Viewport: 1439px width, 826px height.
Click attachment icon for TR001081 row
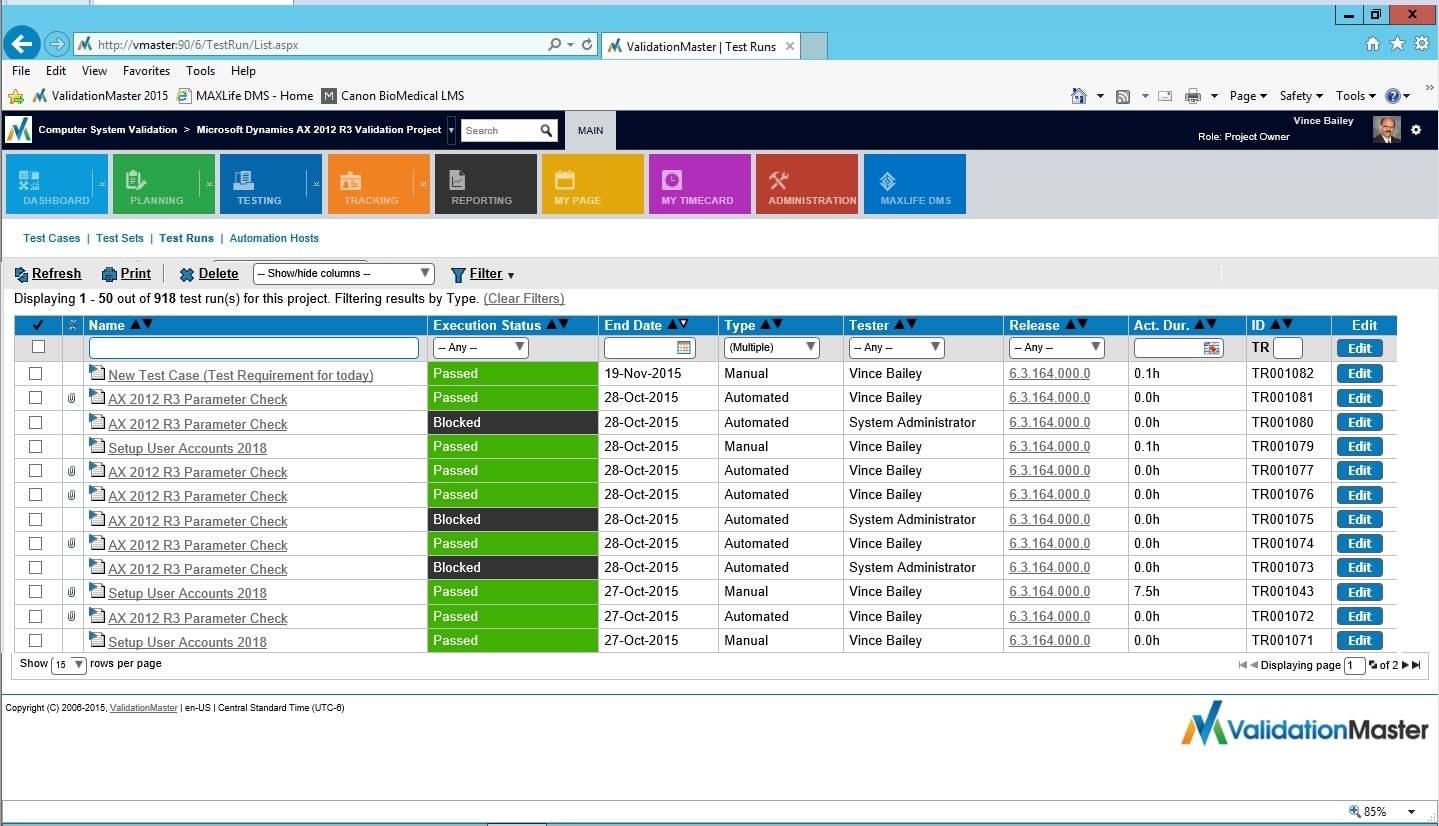pos(72,398)
